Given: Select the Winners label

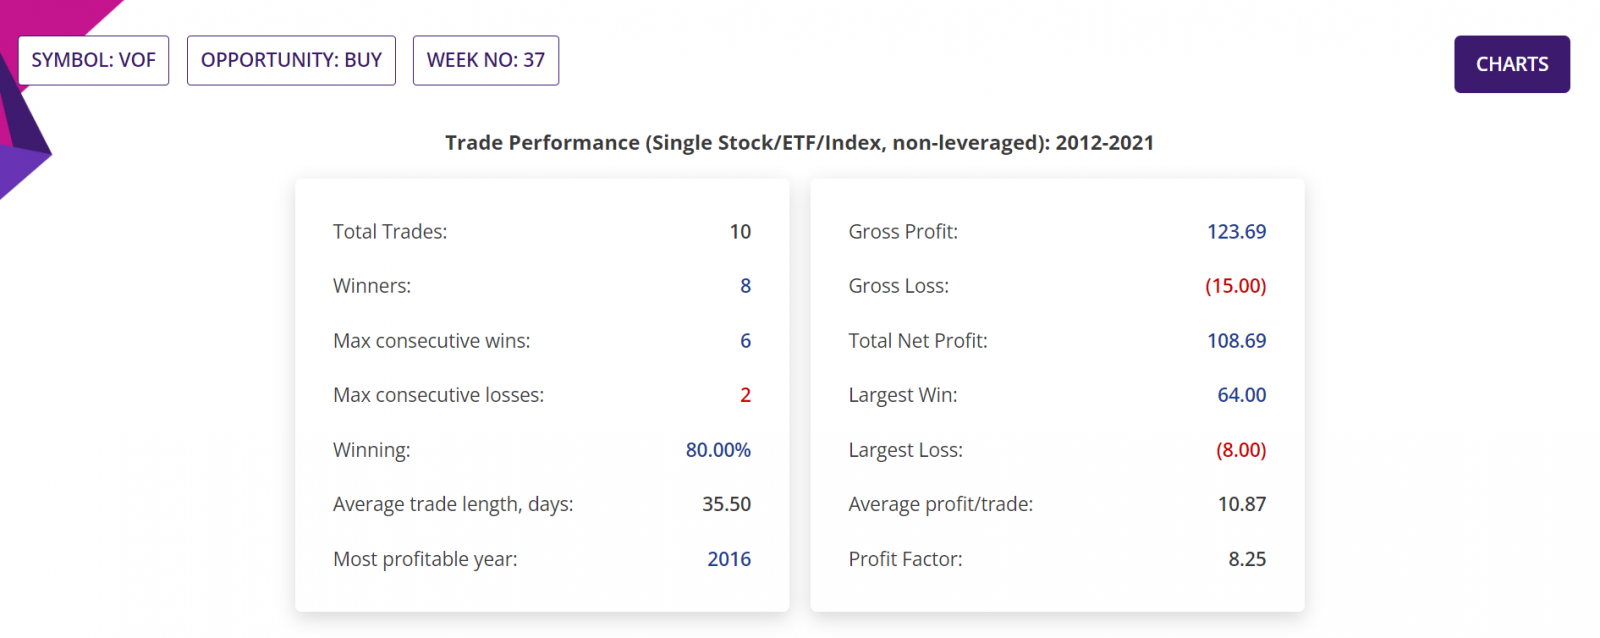Looking at the screenshot, I should tap(372, 286).
